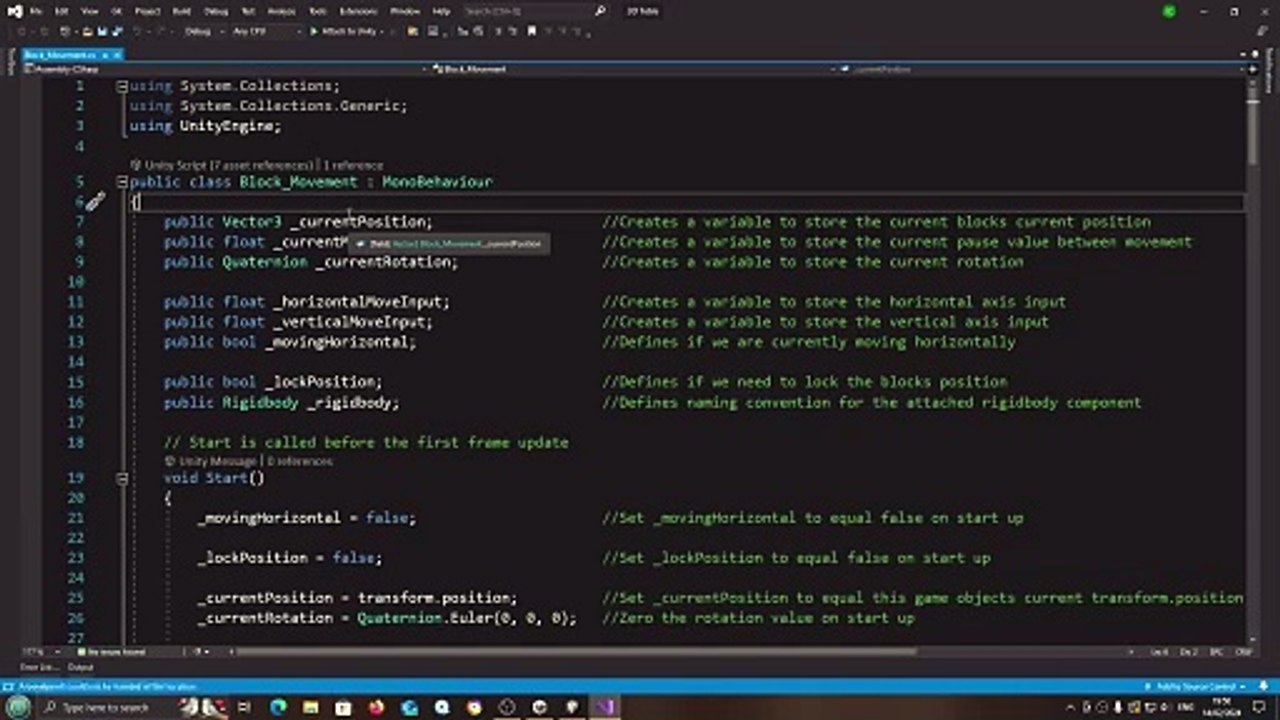Click the Open File folder icon
The image size is (1280, 720).
click(x=89, y=31)
